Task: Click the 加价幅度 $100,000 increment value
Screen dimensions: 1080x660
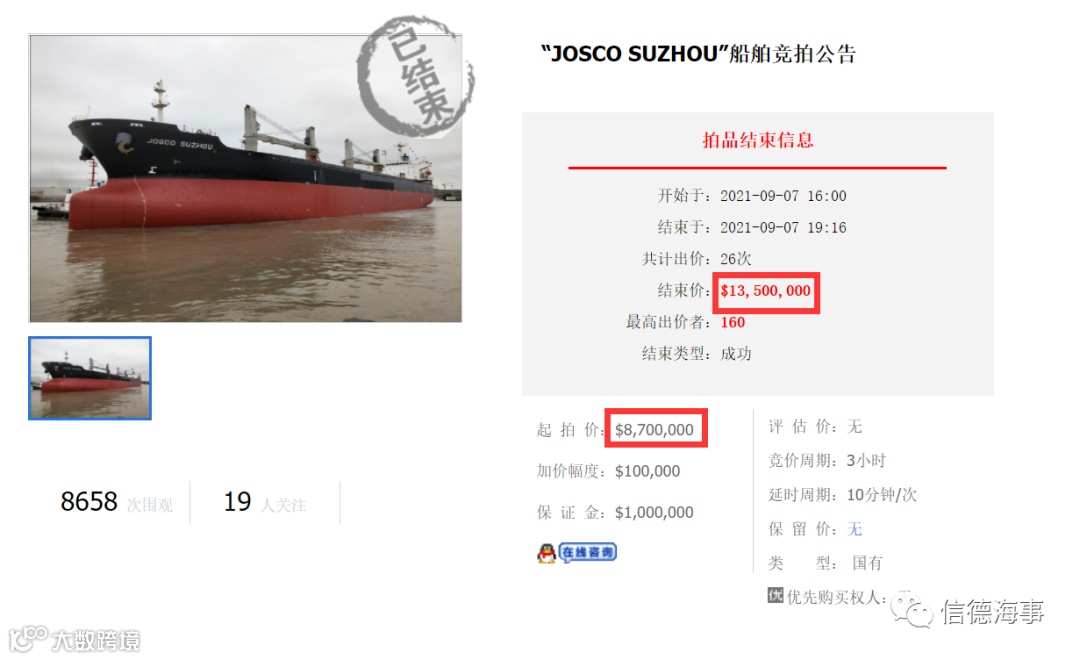Action: click(647, 471)
